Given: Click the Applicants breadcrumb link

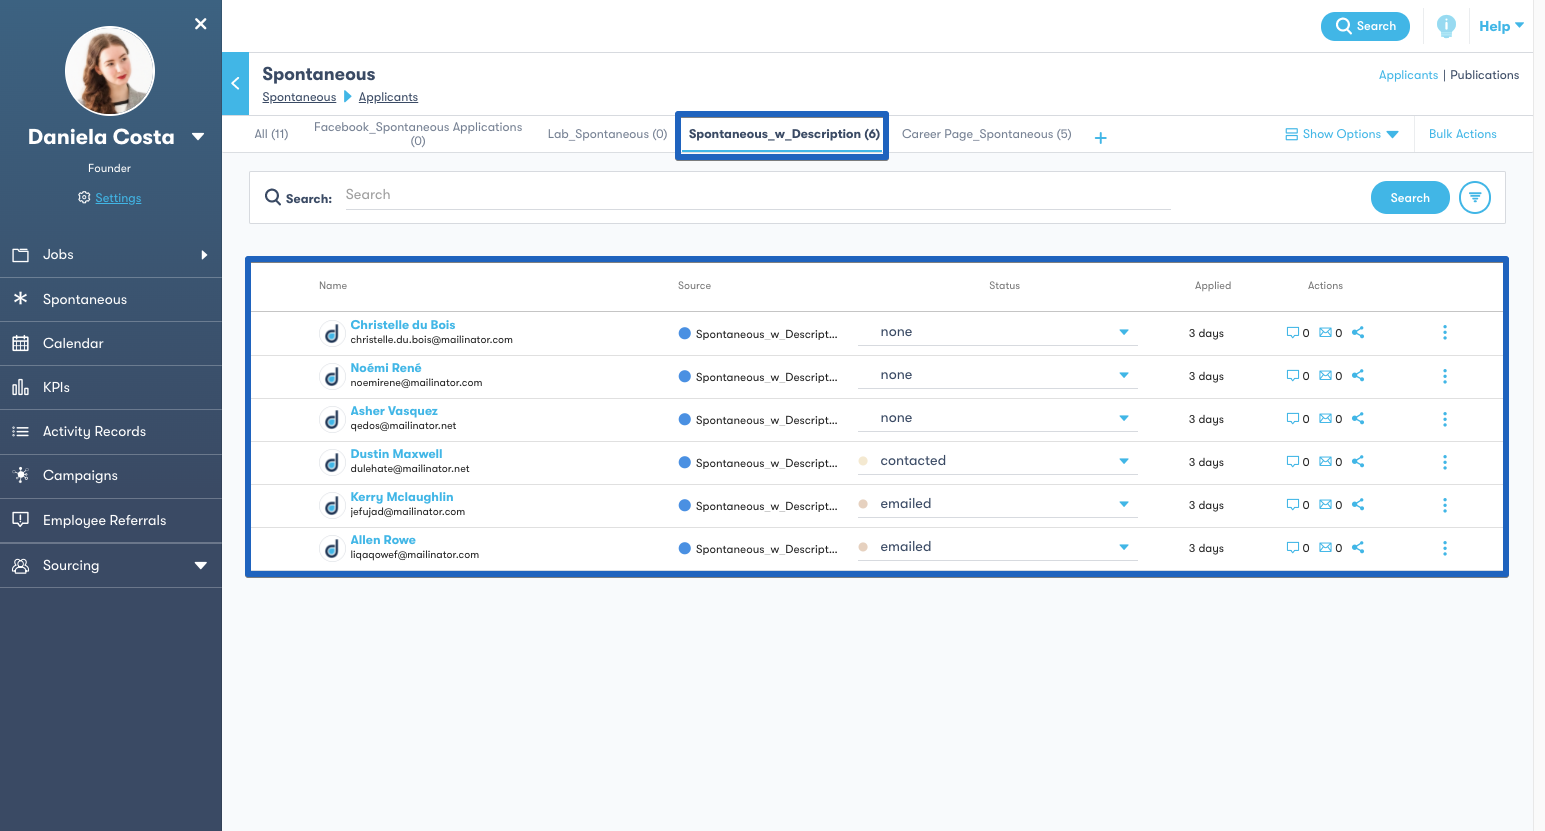Looking at the screenshot, I should pyautogui.click(x=388, y=97).
